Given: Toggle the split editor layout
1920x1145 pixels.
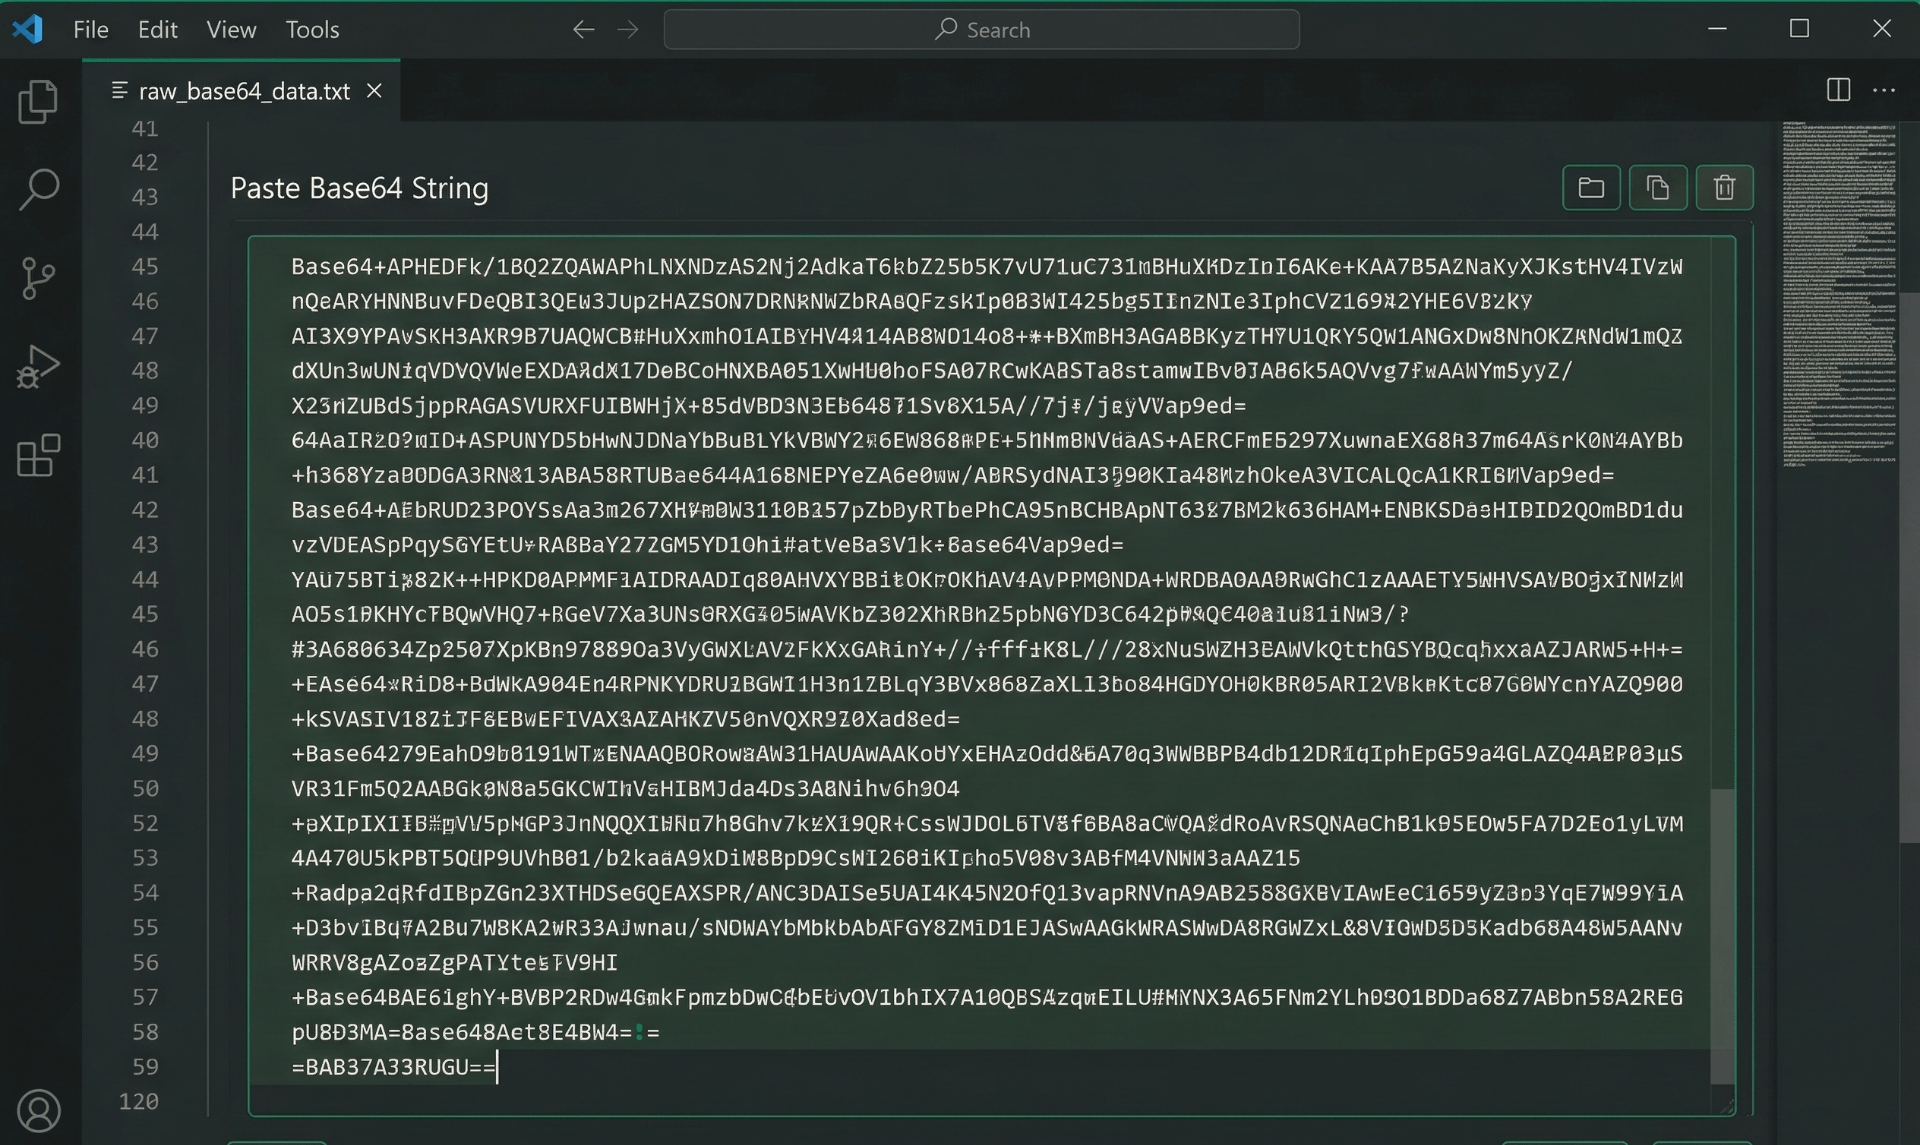Looking at the screenshot, I should [1838, 90].
